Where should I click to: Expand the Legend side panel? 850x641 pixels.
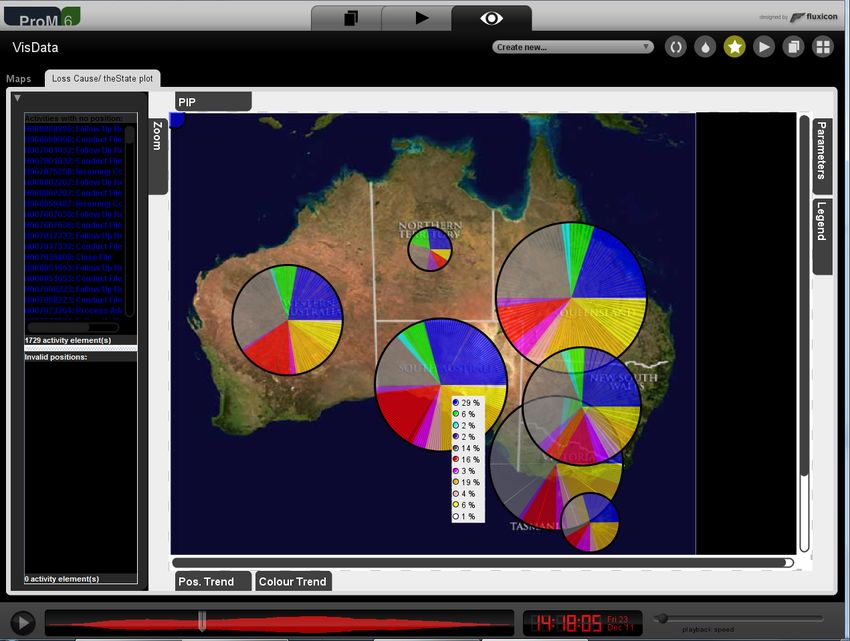click(822, 236)
